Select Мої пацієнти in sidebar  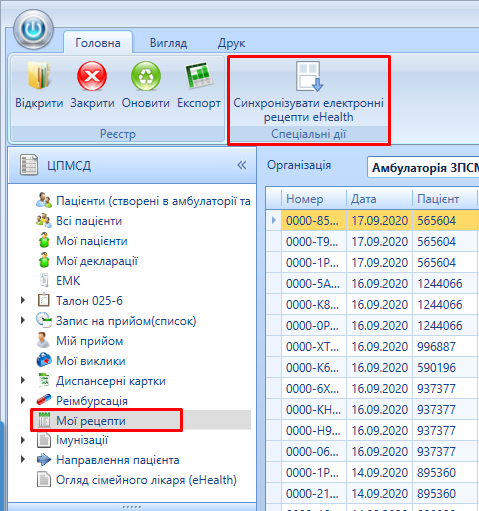[91, 241]
